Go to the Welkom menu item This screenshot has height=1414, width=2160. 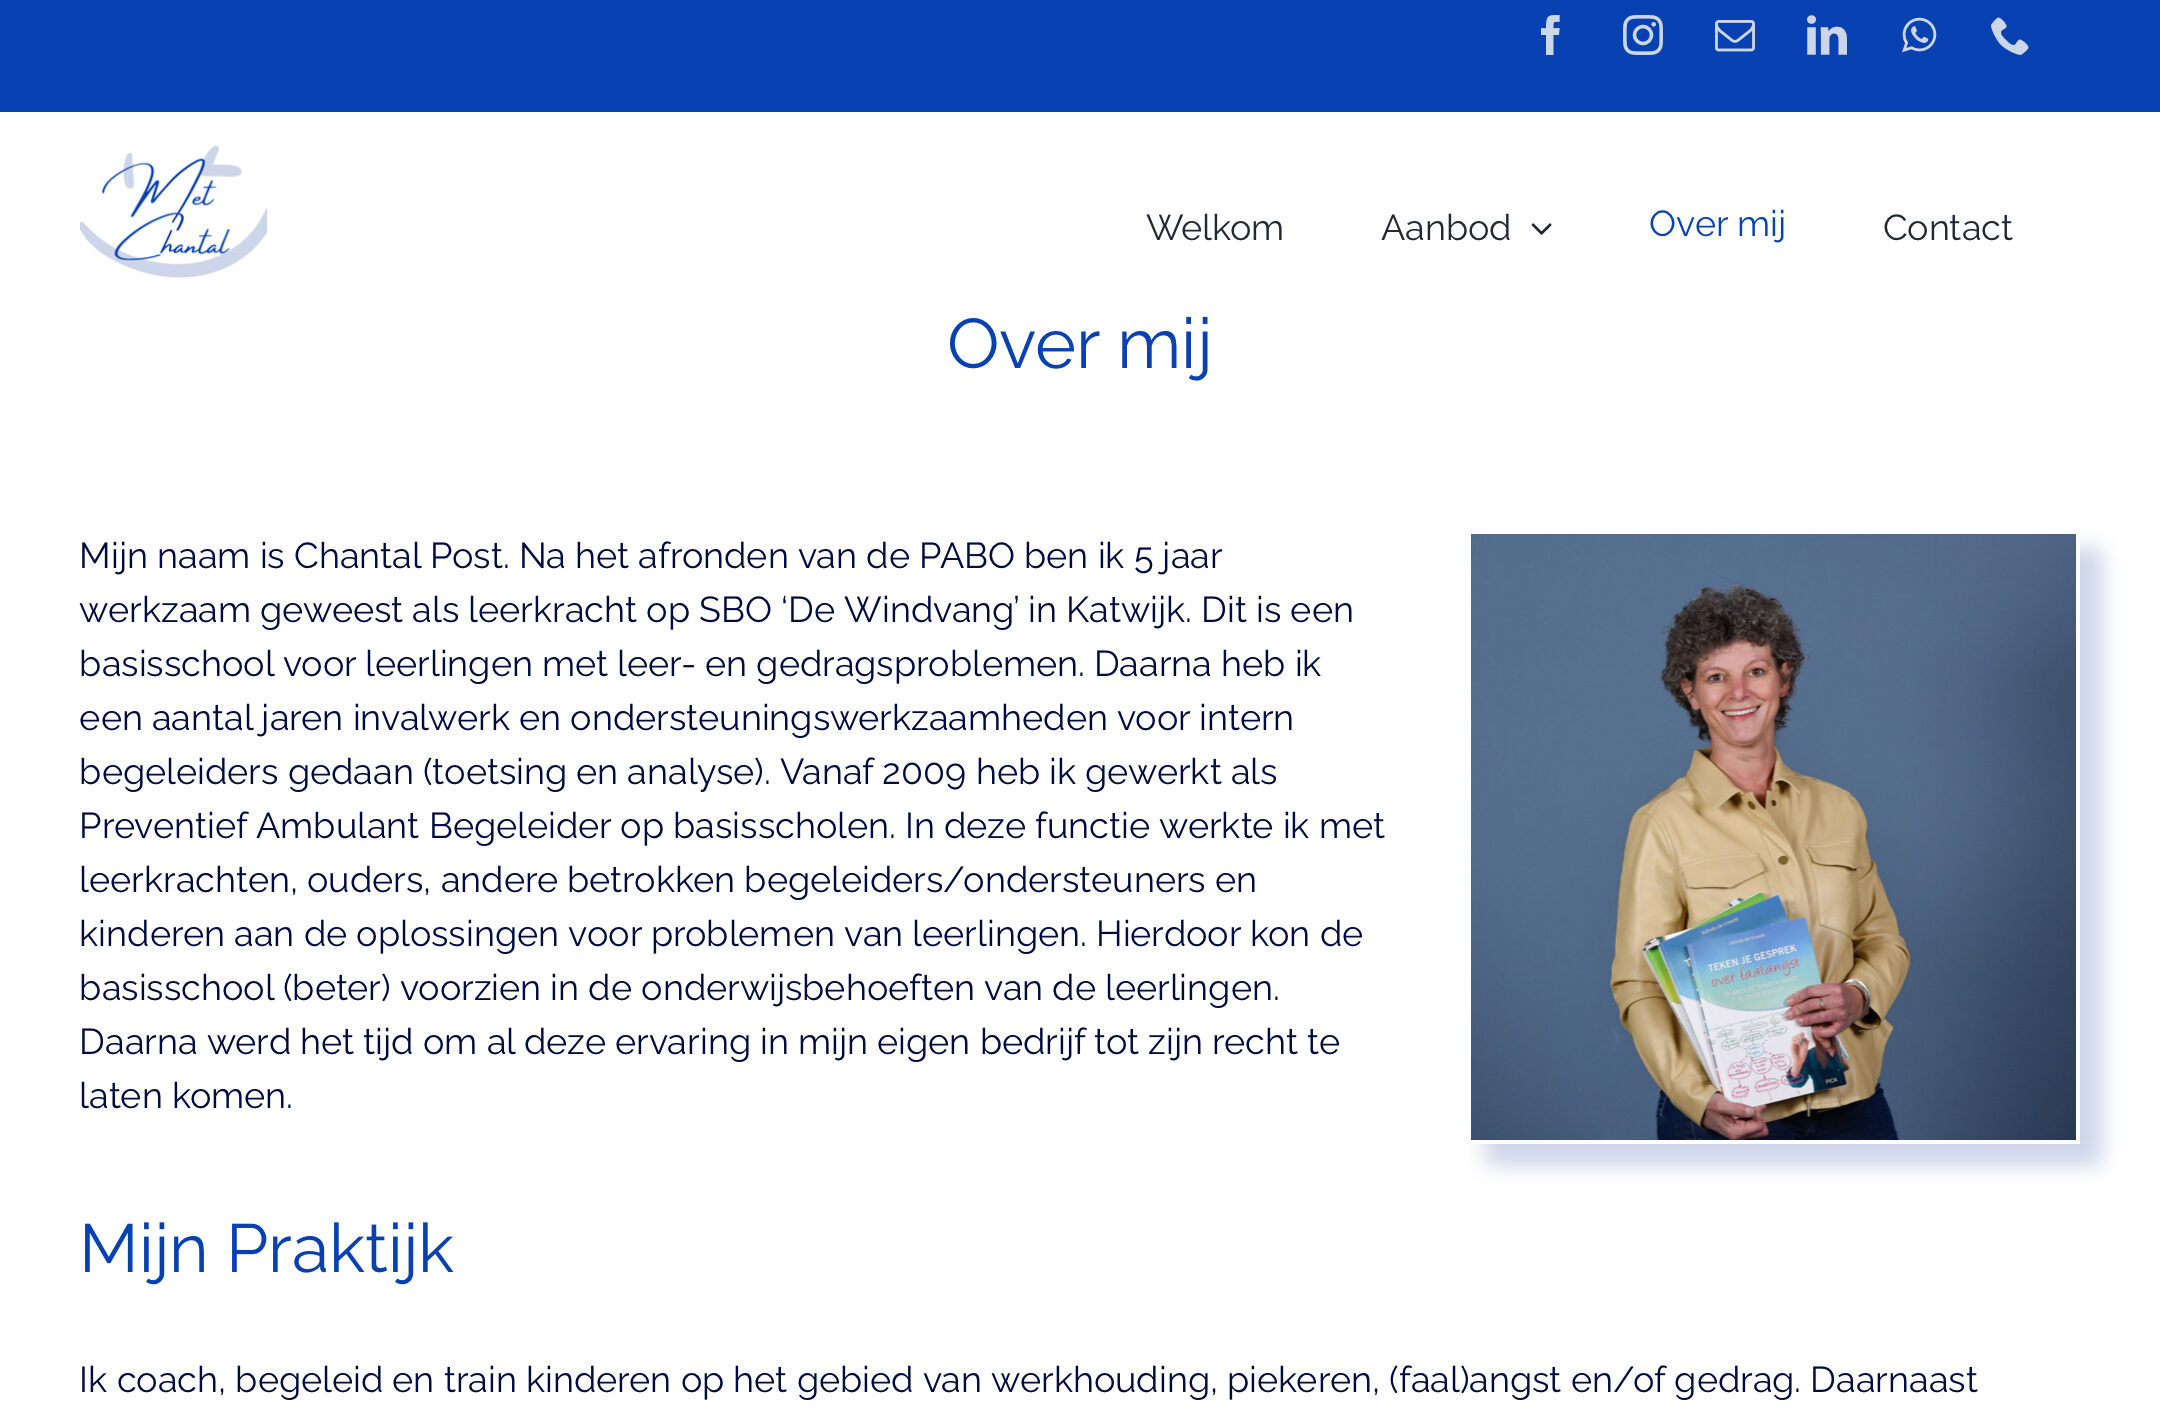(1214, 228)
